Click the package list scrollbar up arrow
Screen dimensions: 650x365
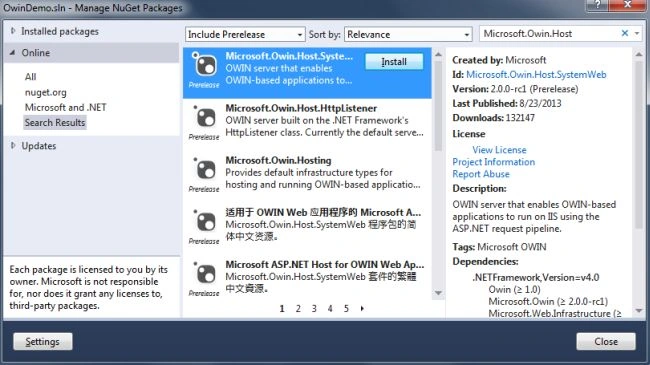[438, 54]
